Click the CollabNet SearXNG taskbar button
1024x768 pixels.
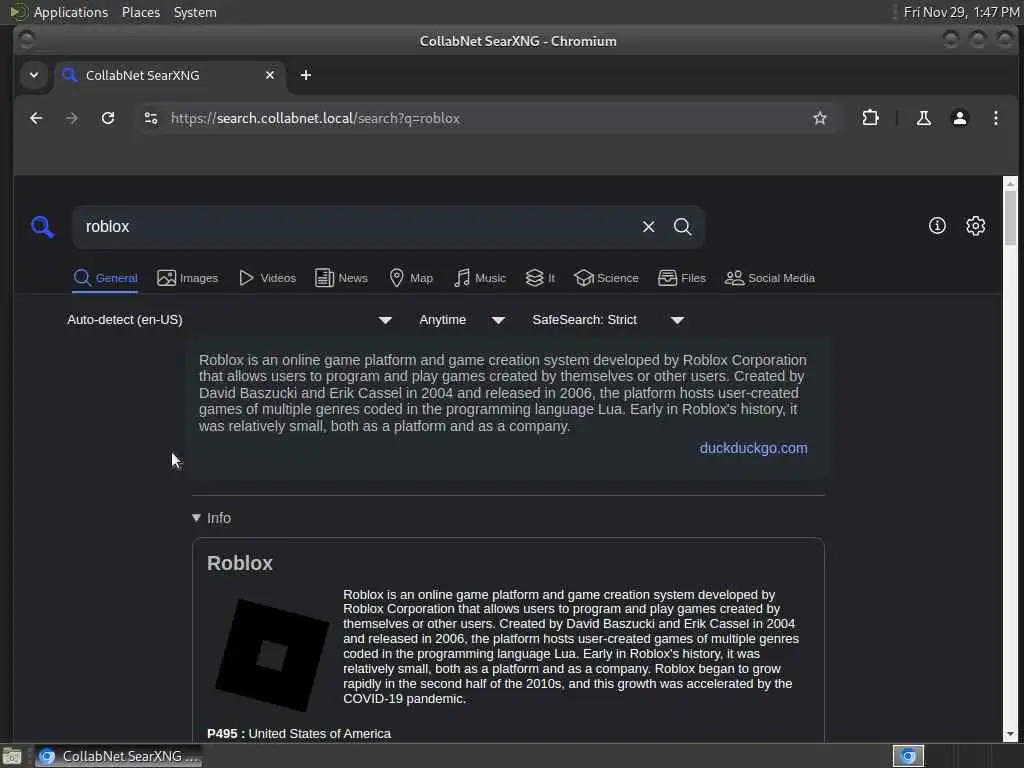coord(118,756)
